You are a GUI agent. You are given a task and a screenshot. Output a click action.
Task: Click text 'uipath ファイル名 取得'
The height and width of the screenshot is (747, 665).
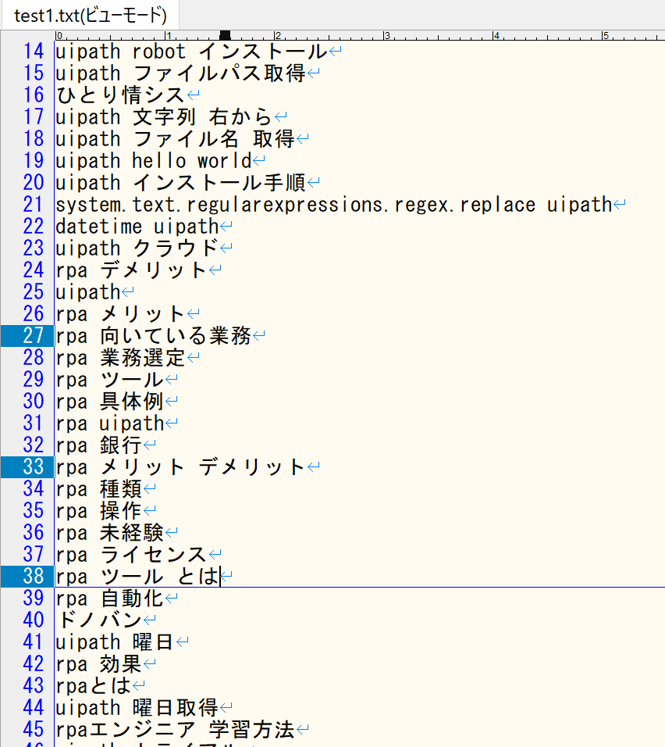pyautogui.click(x=175, y=139)
